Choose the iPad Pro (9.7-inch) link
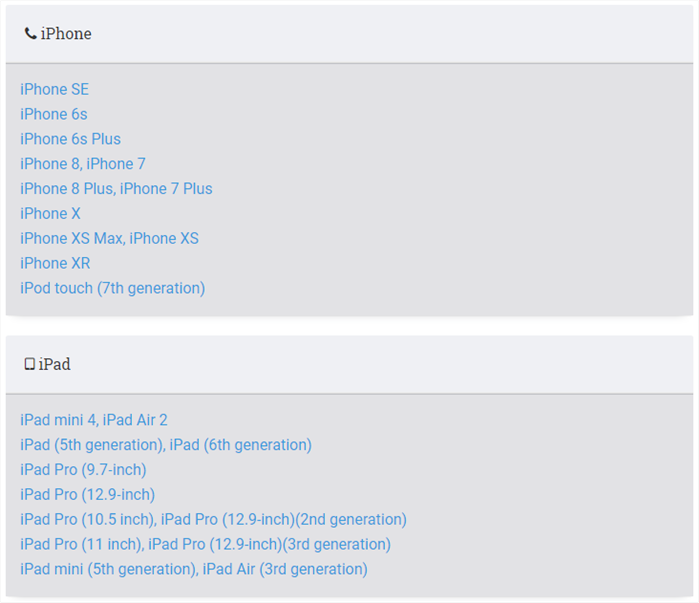 point(83,470)
